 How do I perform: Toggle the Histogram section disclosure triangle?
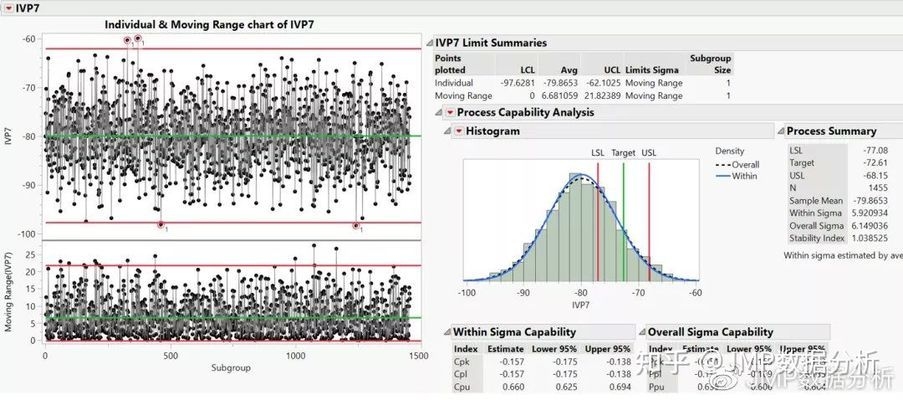click(447, 131)
